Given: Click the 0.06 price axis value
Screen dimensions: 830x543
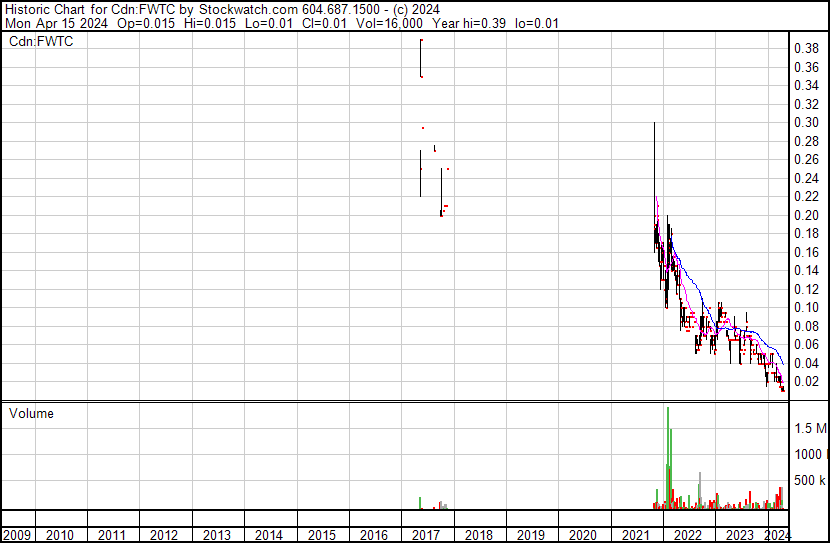Looking at the screenshot, I should pyautogui.click(x=807, y=345).
